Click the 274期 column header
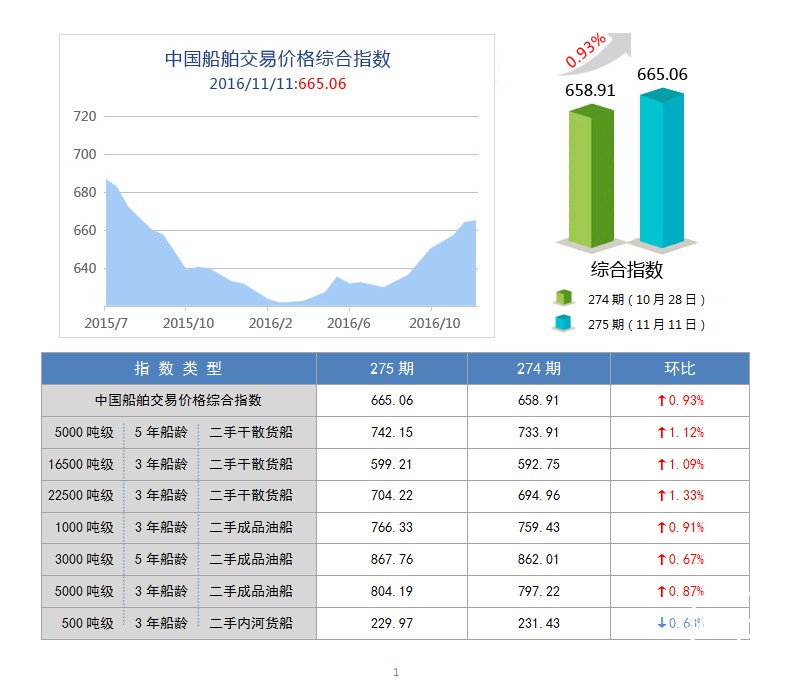 coord(539,368)
